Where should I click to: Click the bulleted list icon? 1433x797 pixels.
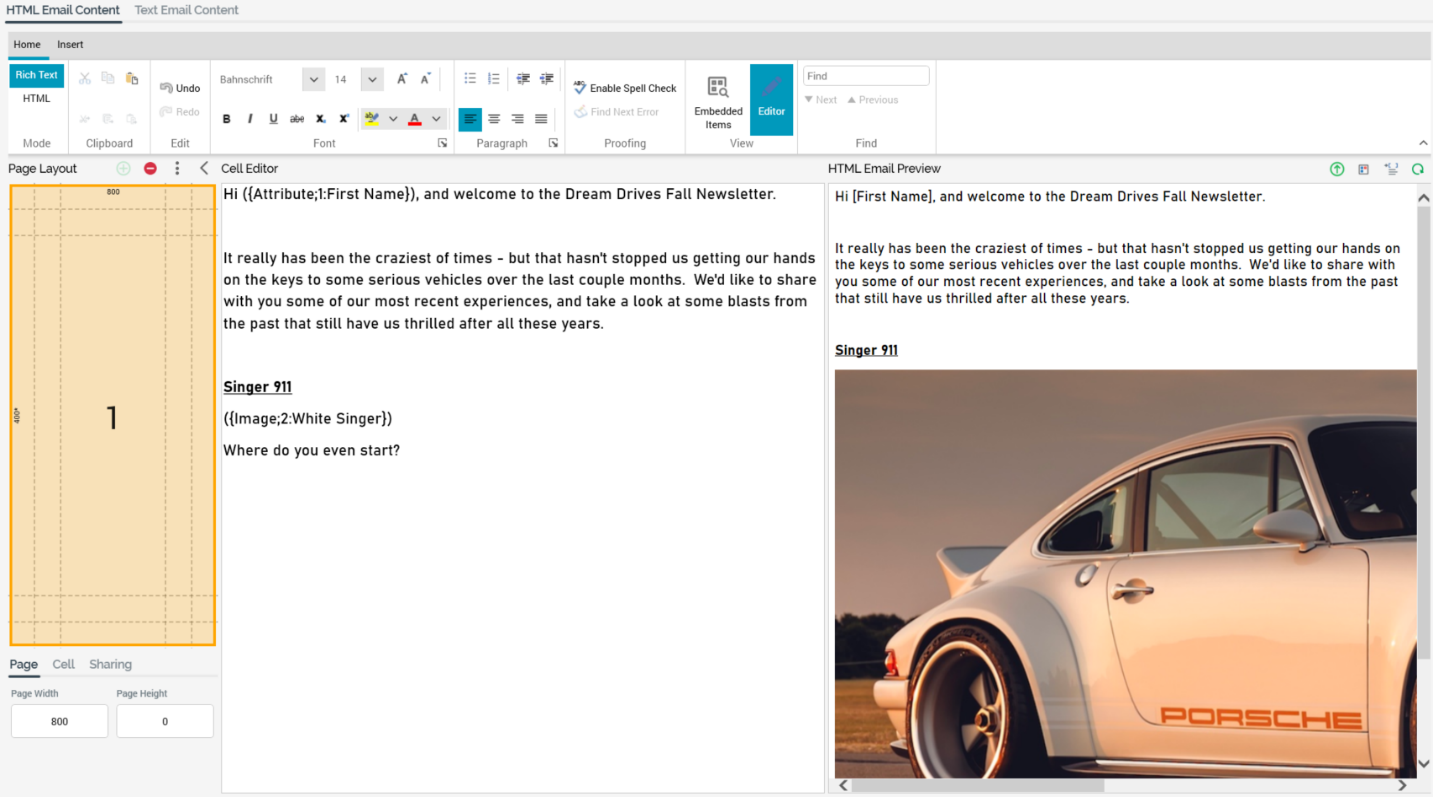[470, 79]
